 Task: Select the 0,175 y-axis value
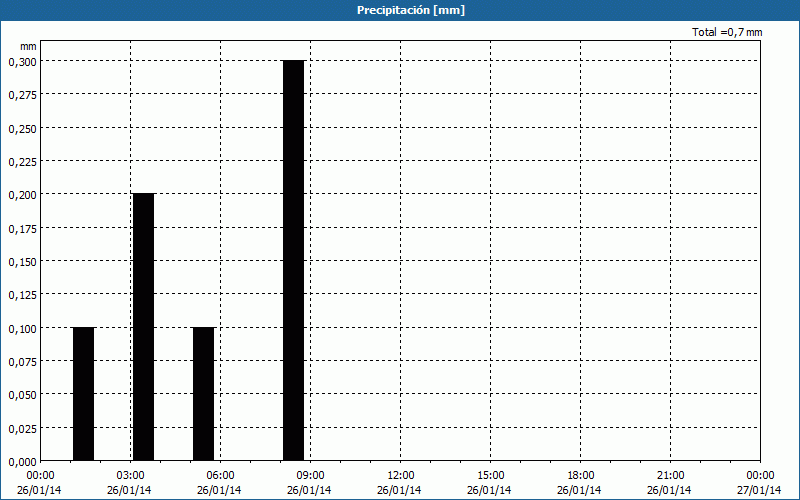22,228
